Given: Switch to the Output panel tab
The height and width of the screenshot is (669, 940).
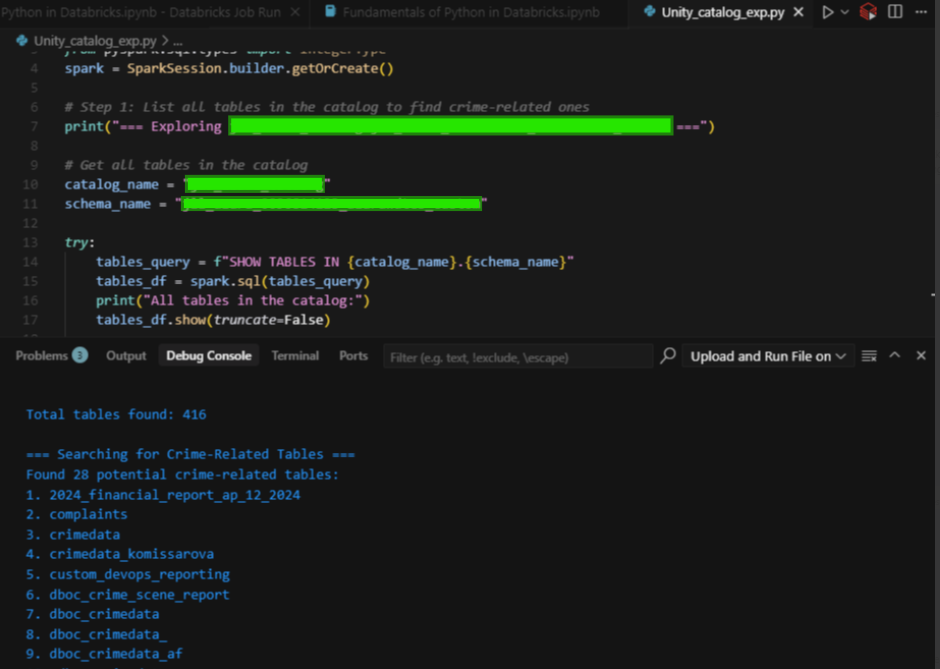Looking at the screenshot, I should pos(126,356).
